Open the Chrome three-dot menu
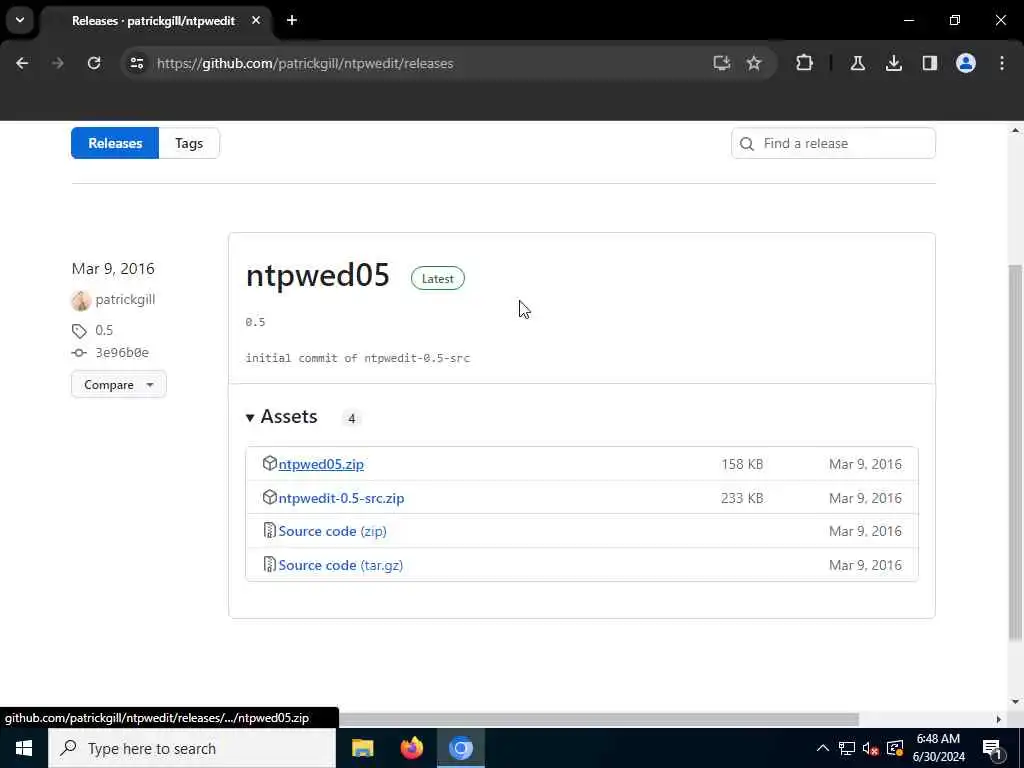Screen dimensions: 1024x768 [1002, 63]
